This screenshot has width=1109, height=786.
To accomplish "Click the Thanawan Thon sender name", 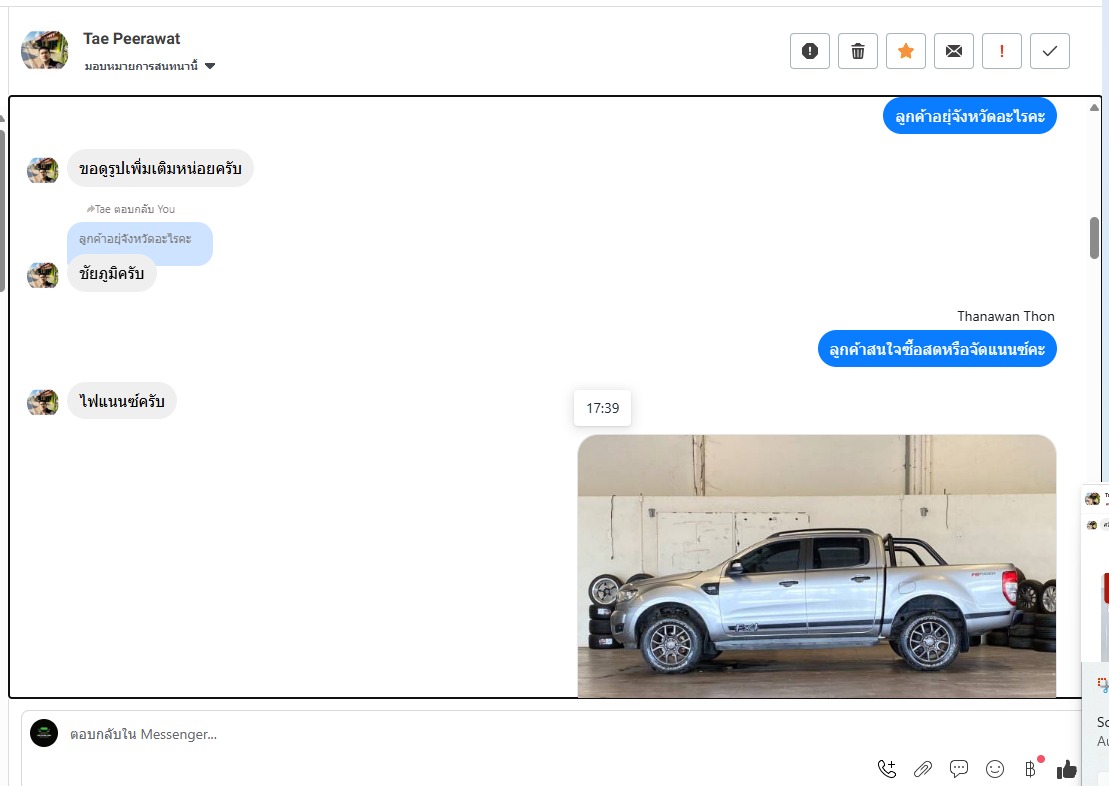I will 1006,316.
